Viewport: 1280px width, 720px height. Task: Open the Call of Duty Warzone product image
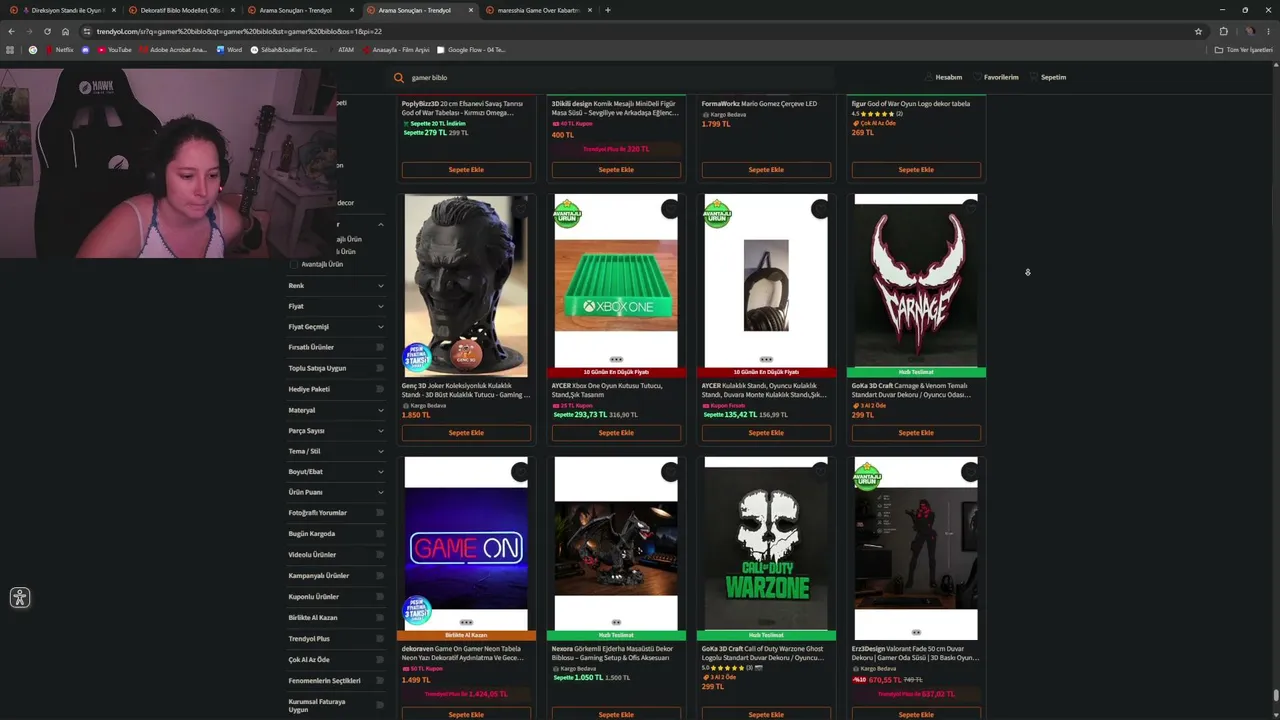pos(766,544)
